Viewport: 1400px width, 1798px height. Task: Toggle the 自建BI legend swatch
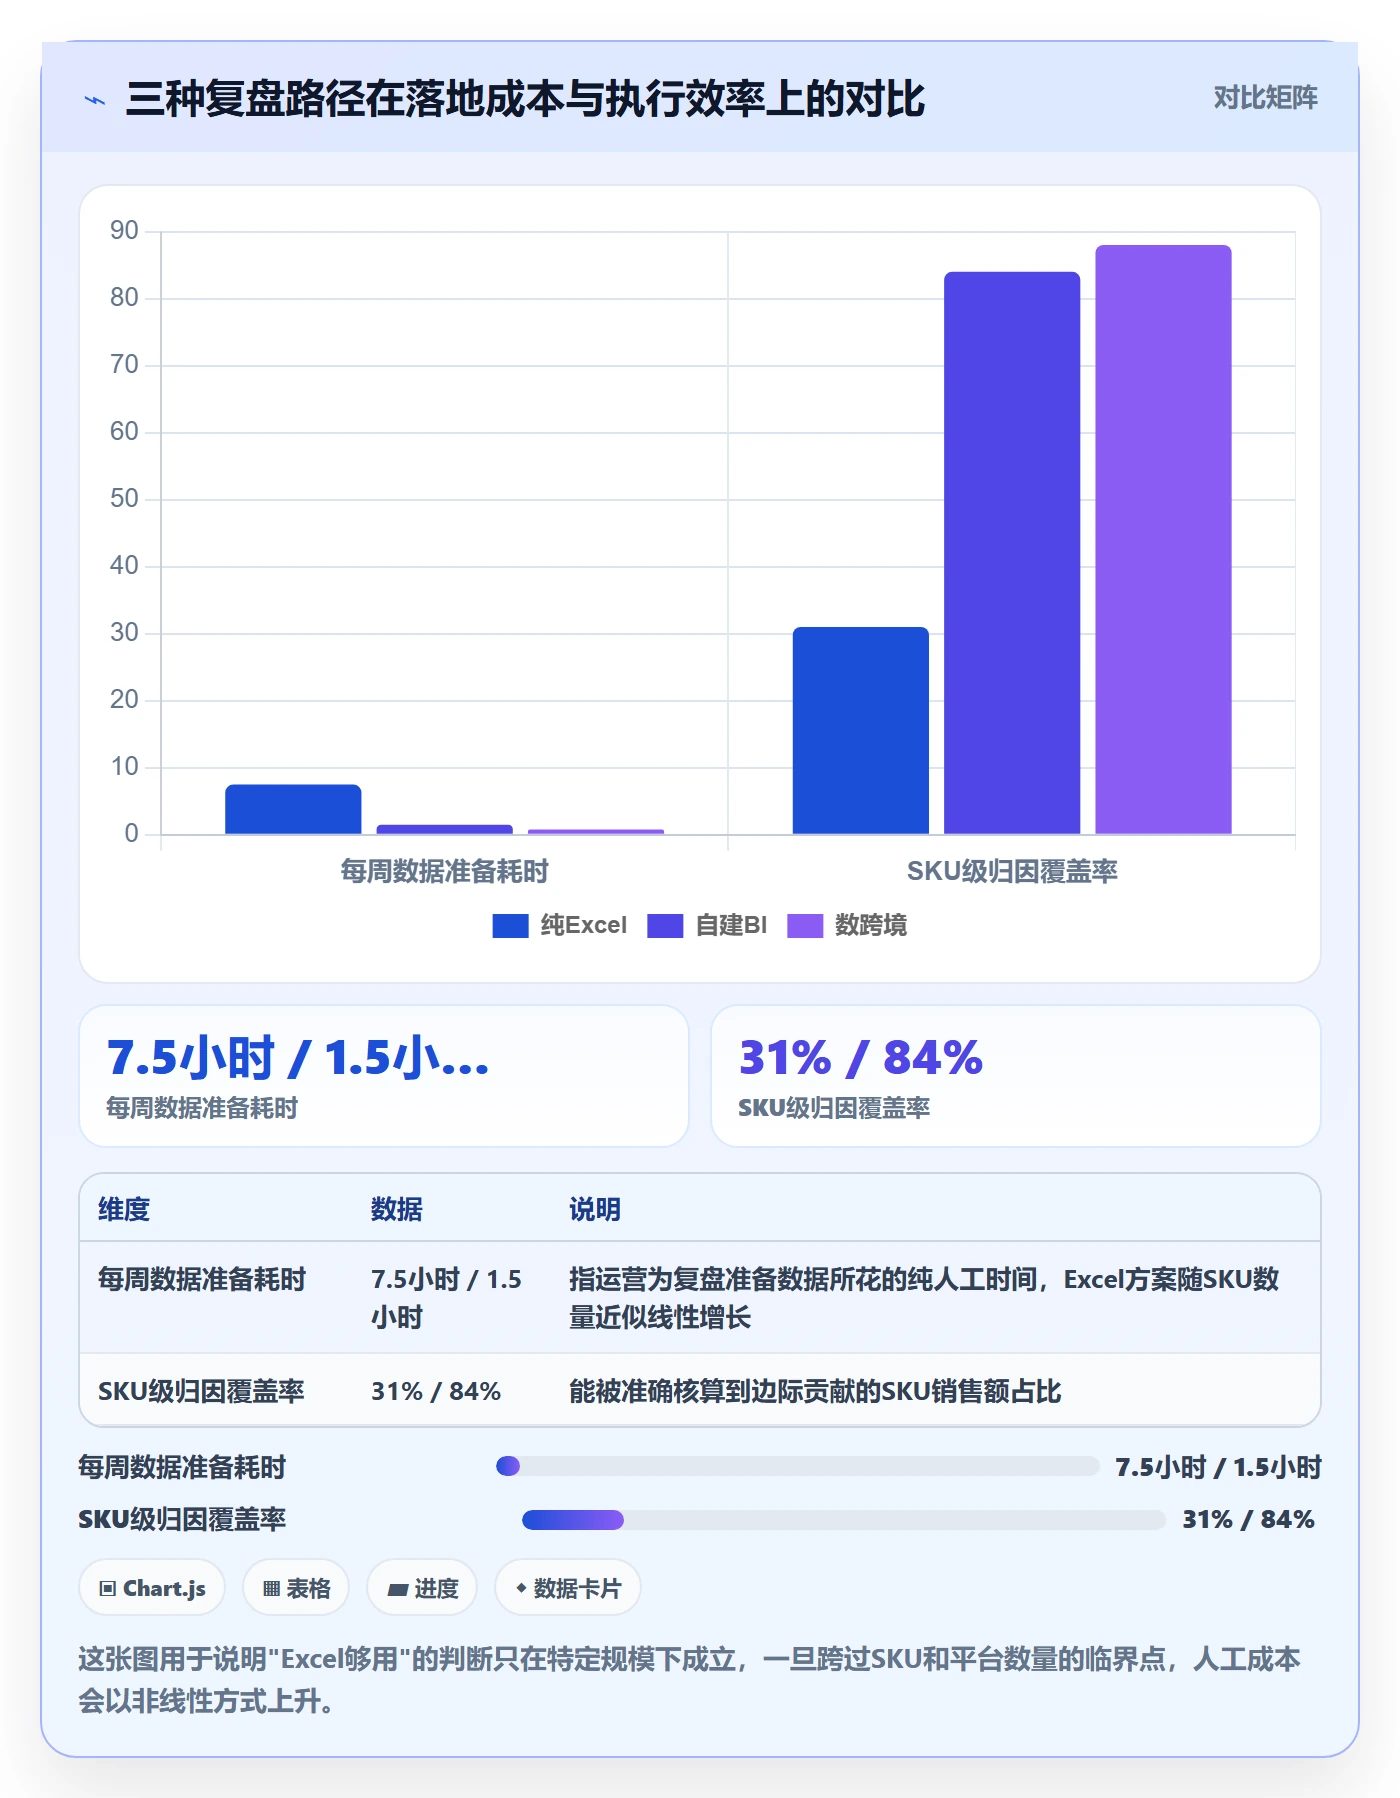pyautogui.click(x=665, y=926)
